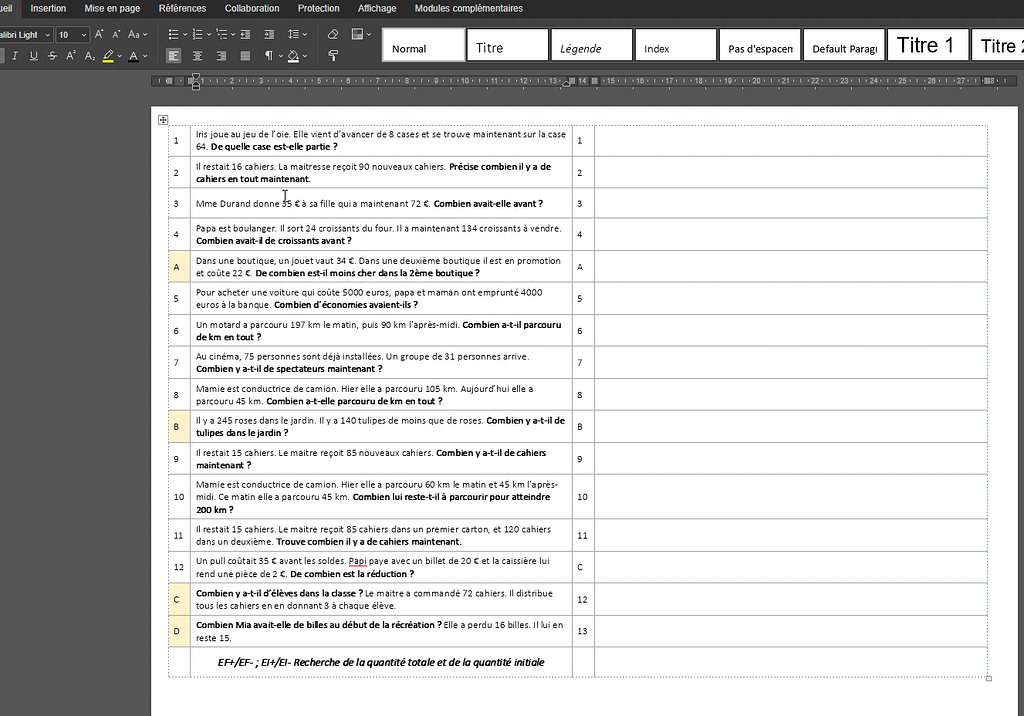Expand the line spacing options dropdown
The width and height of the screenshot is (1024, 716).
(x=304, y=34)
